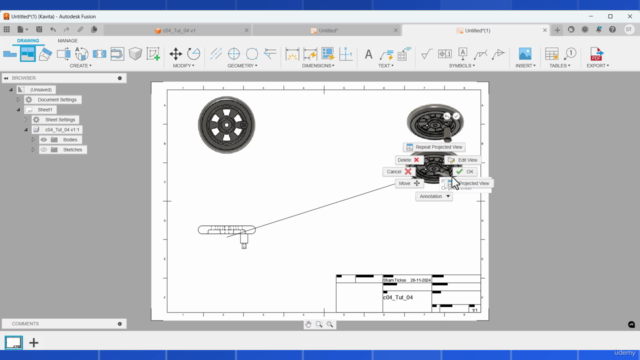
Task: Choose Repeat Projected View in marking menu
Action: tap(435, 147)
